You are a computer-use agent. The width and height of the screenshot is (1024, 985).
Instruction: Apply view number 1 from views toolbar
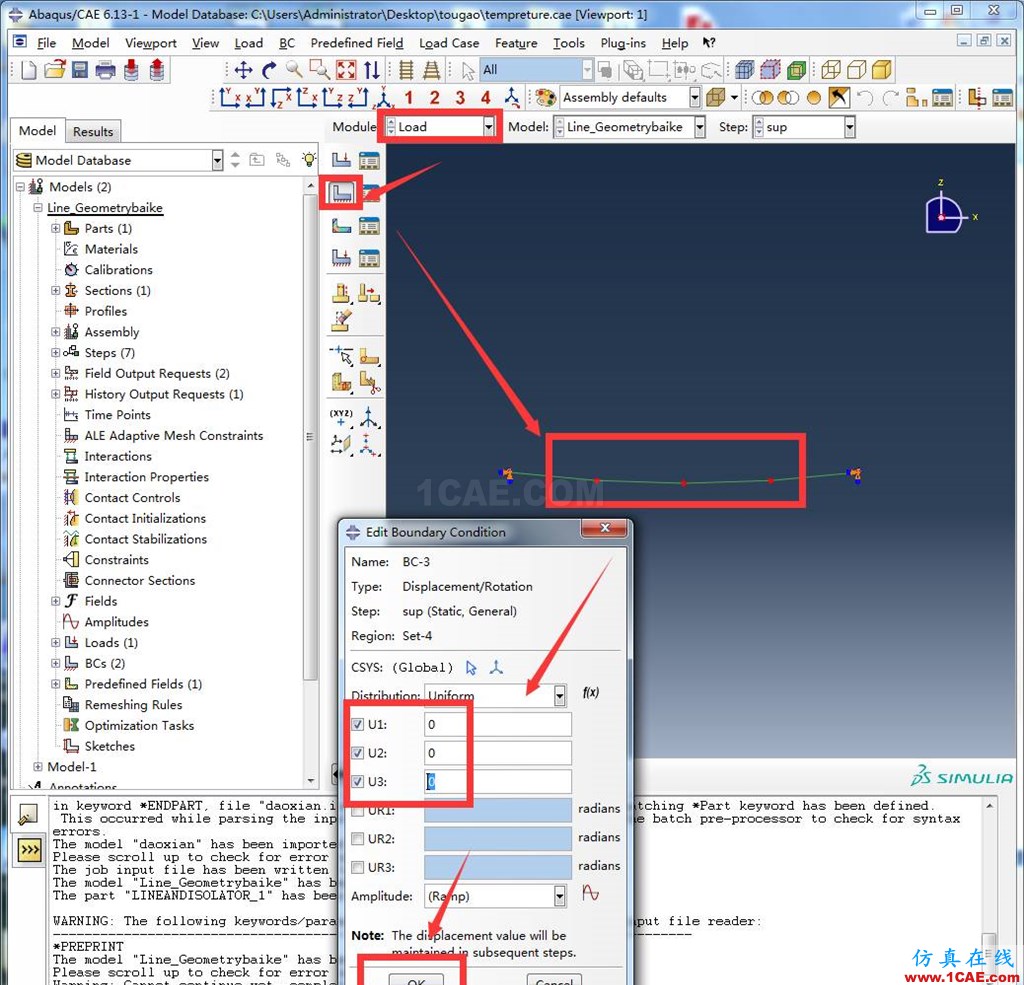409,98
